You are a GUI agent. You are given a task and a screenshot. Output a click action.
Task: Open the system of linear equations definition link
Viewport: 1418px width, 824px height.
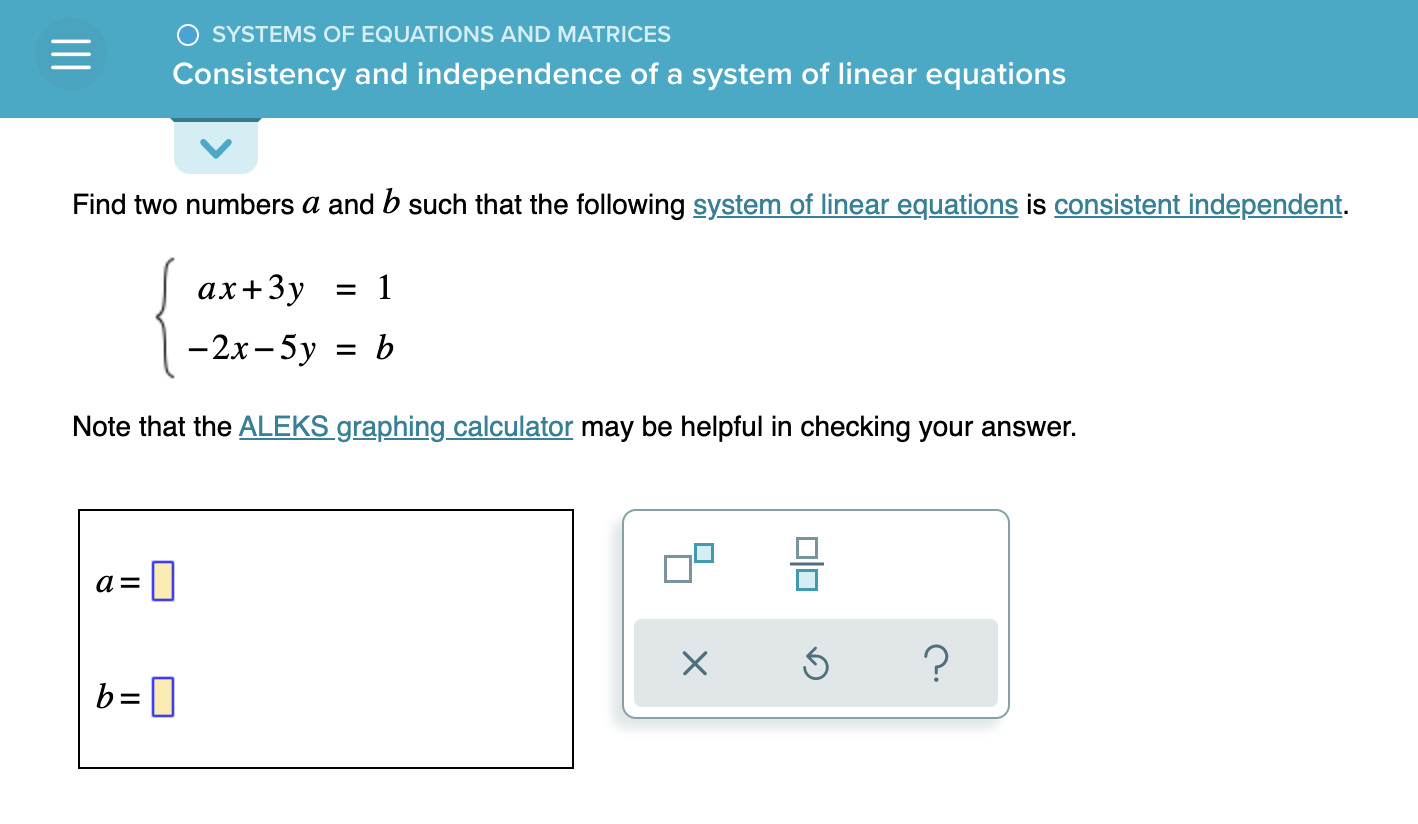coord(855,205)
